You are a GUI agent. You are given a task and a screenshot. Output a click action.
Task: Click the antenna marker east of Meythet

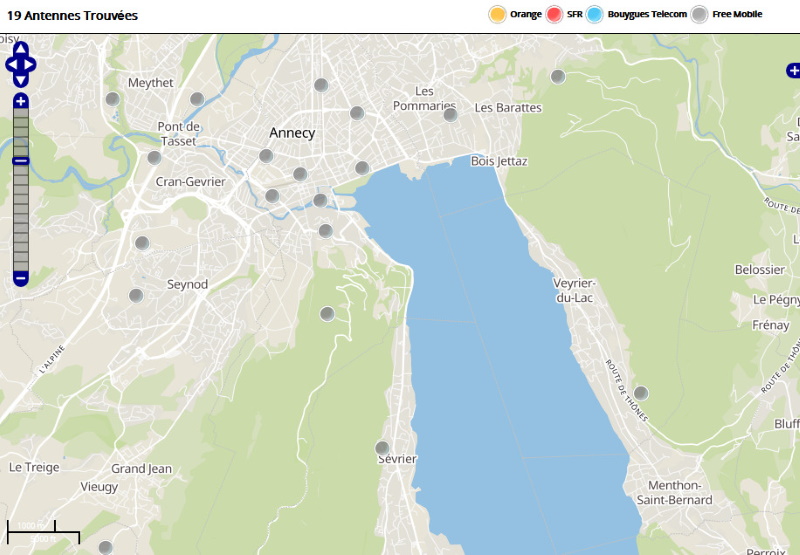pos(197,98)
